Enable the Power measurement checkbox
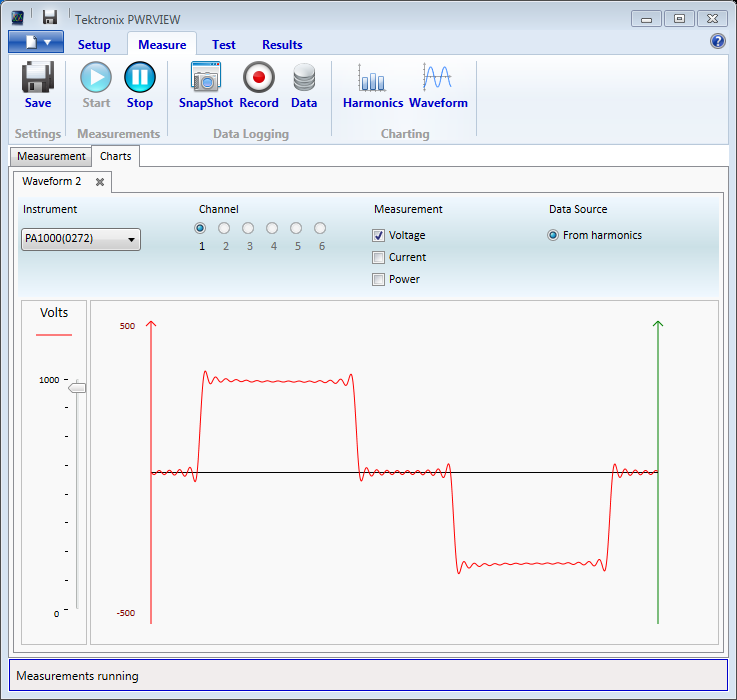Image resolution: width=737 pixels, height=700 pixels. [378, 279]
